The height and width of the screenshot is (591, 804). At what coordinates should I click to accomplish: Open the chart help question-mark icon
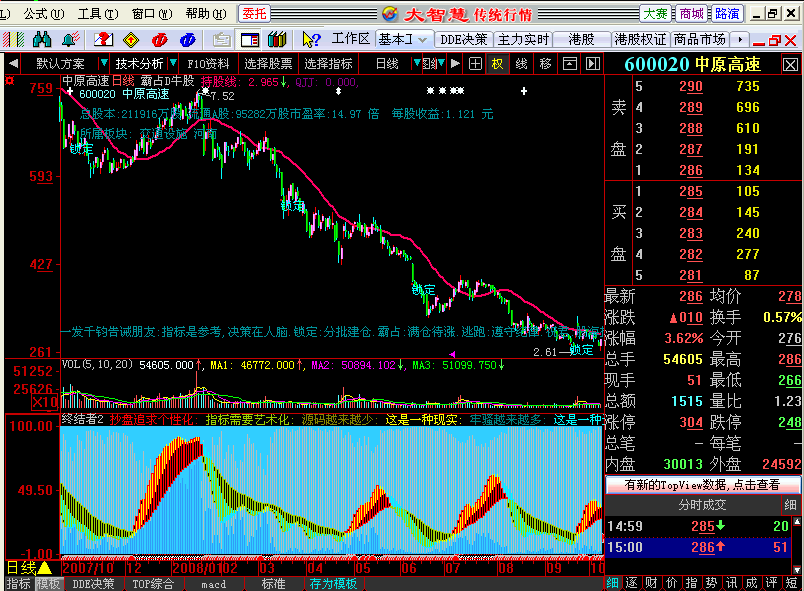103,39
